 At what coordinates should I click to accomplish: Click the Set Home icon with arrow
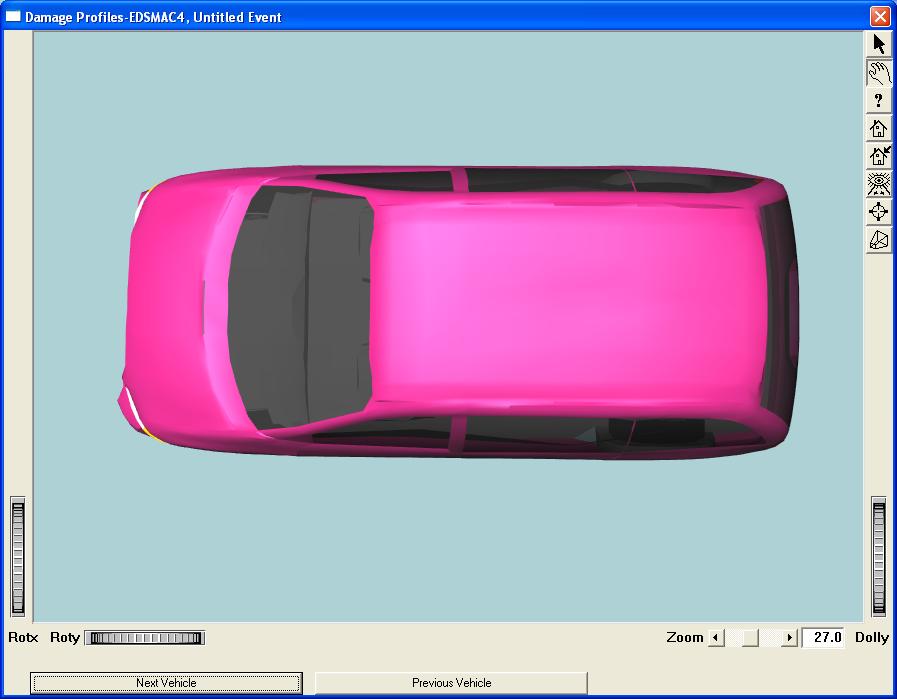click(x=879, y=156)
